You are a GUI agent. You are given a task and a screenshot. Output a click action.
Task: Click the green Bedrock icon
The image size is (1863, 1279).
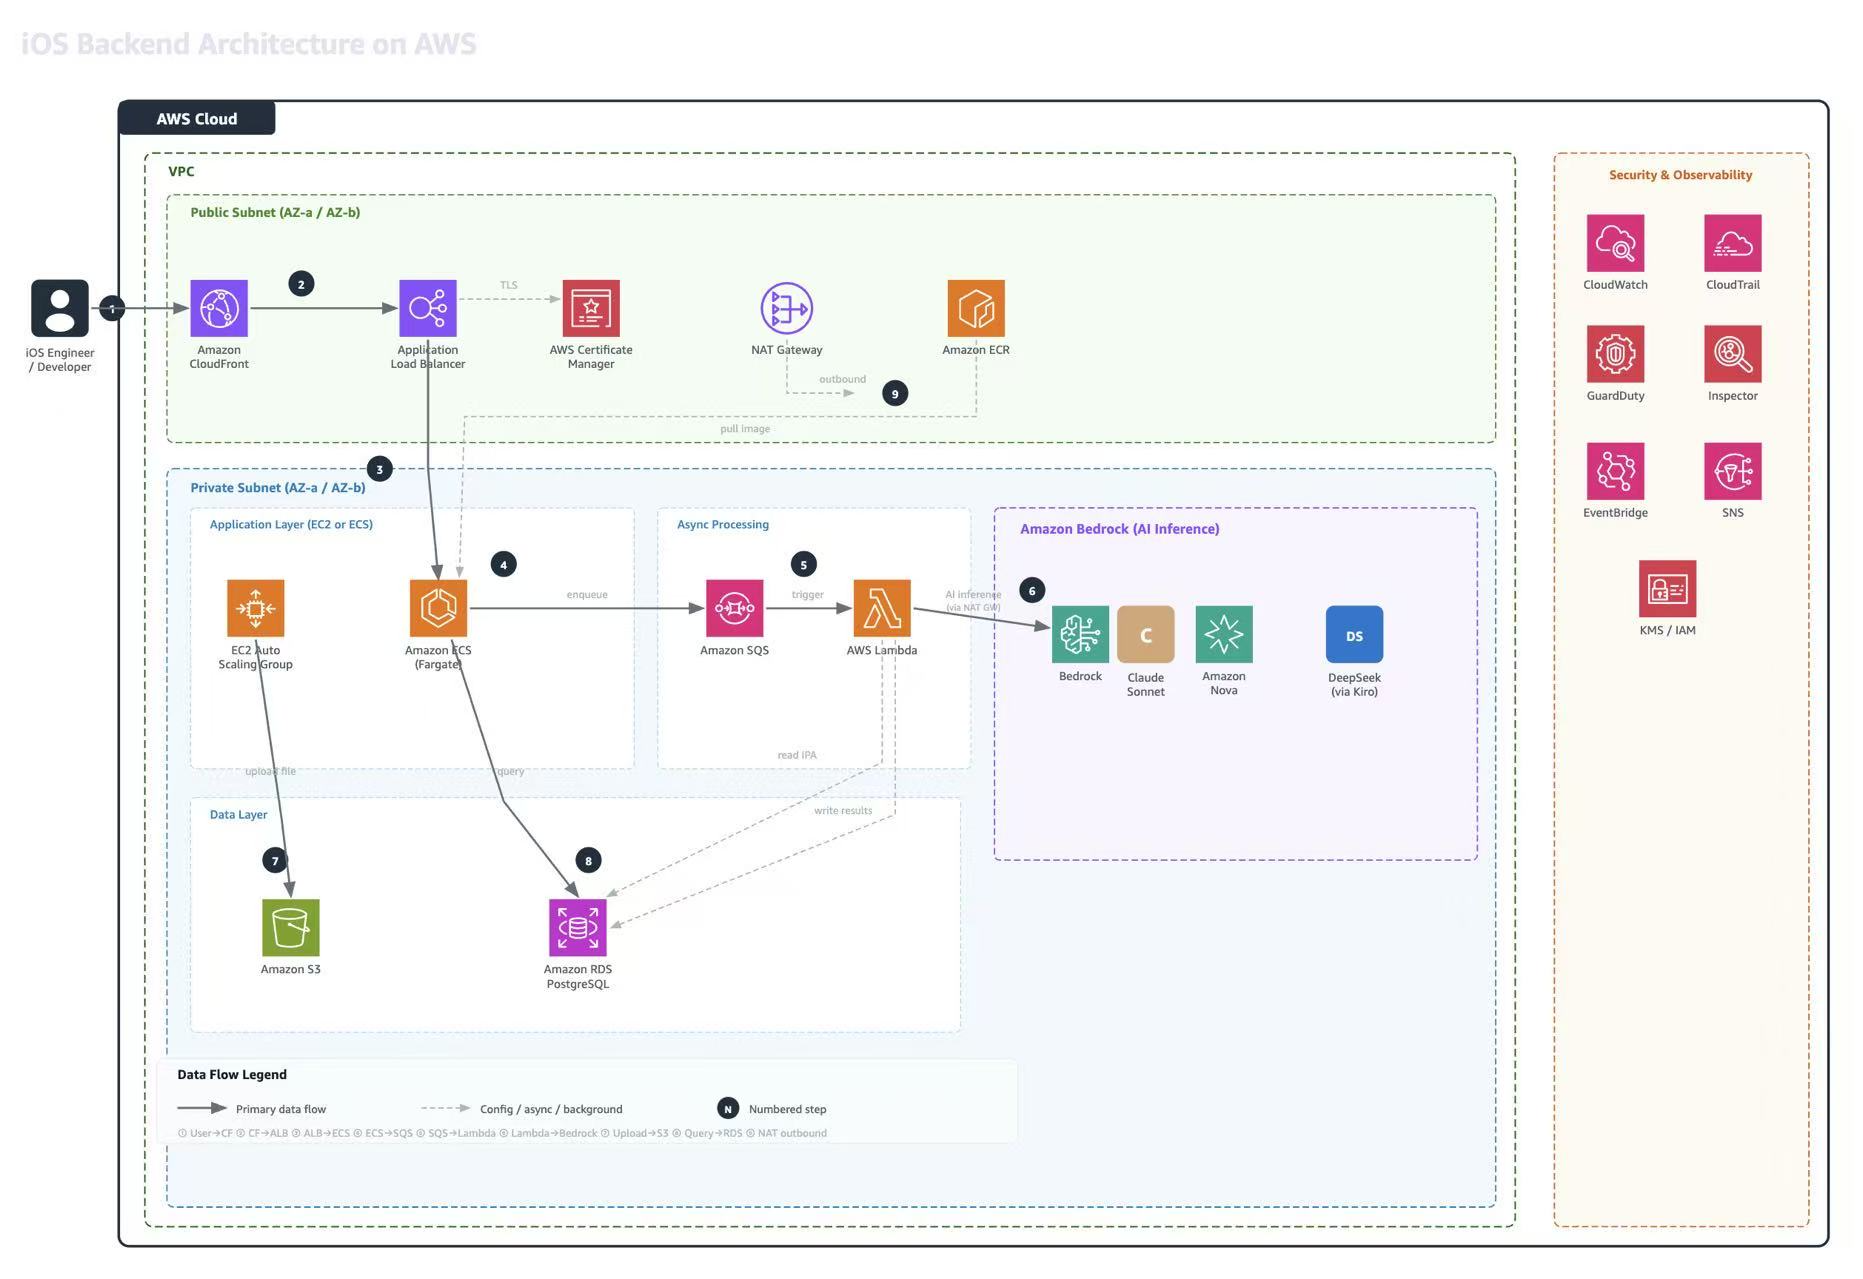(1080, 634)
